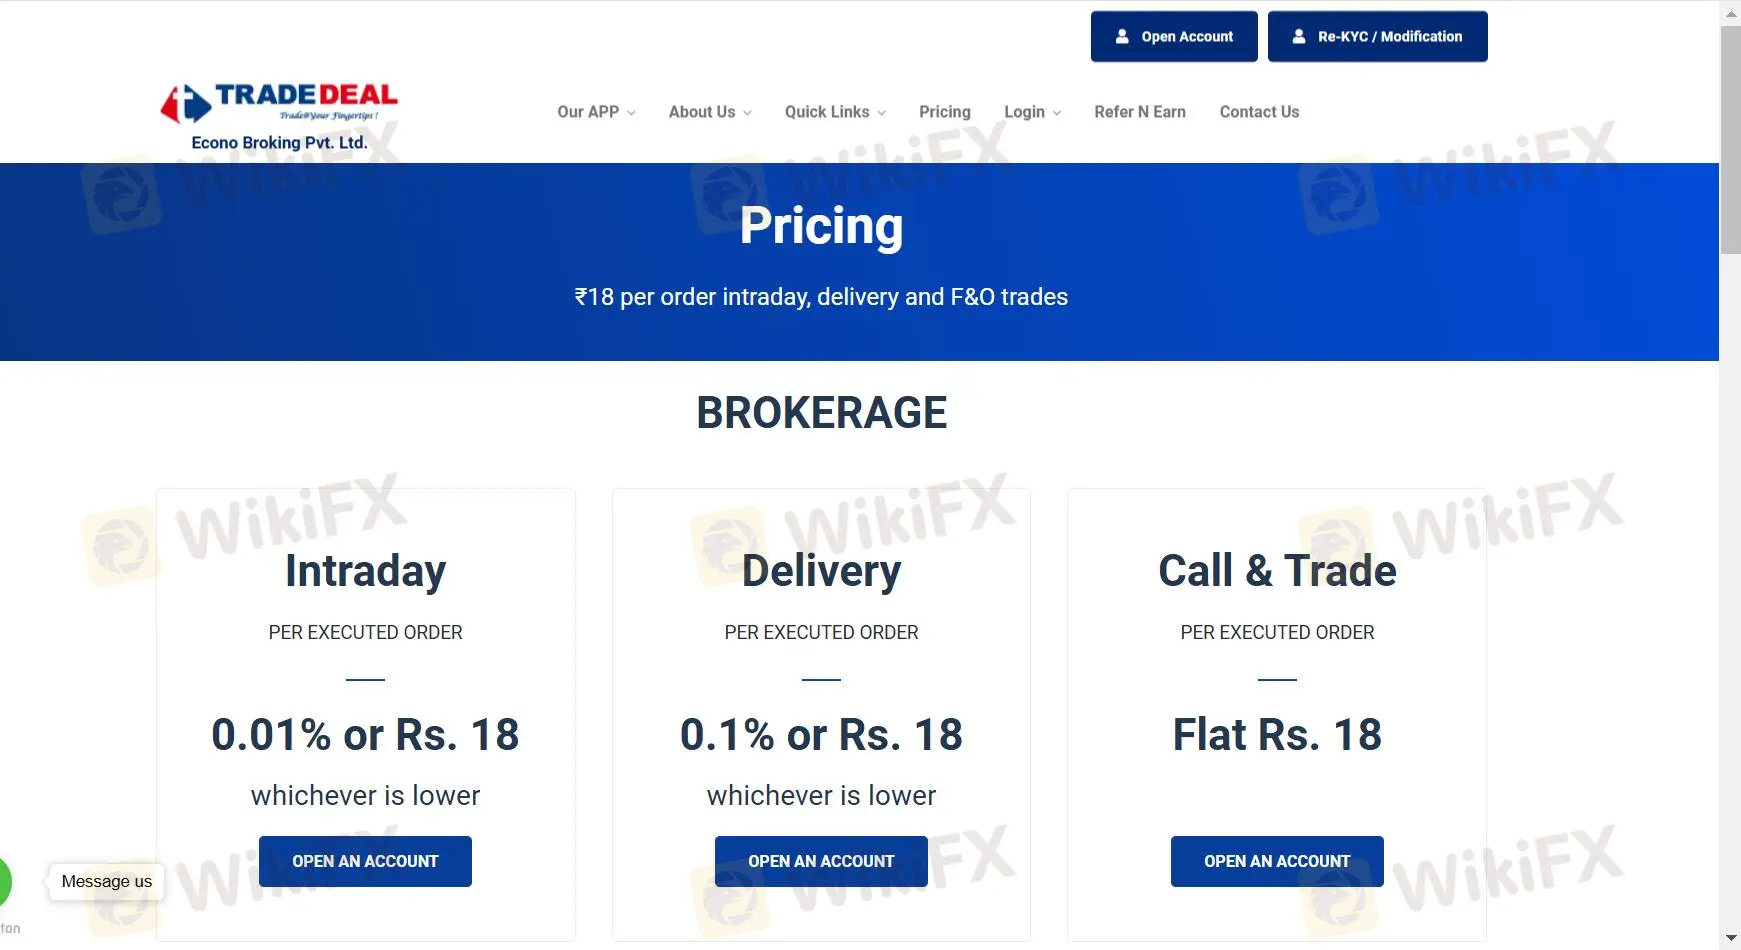Click Open An Account under Call & Trade
This screenshot has width=1741, height=950.
pyautogui.click(x=1277, y=861)
